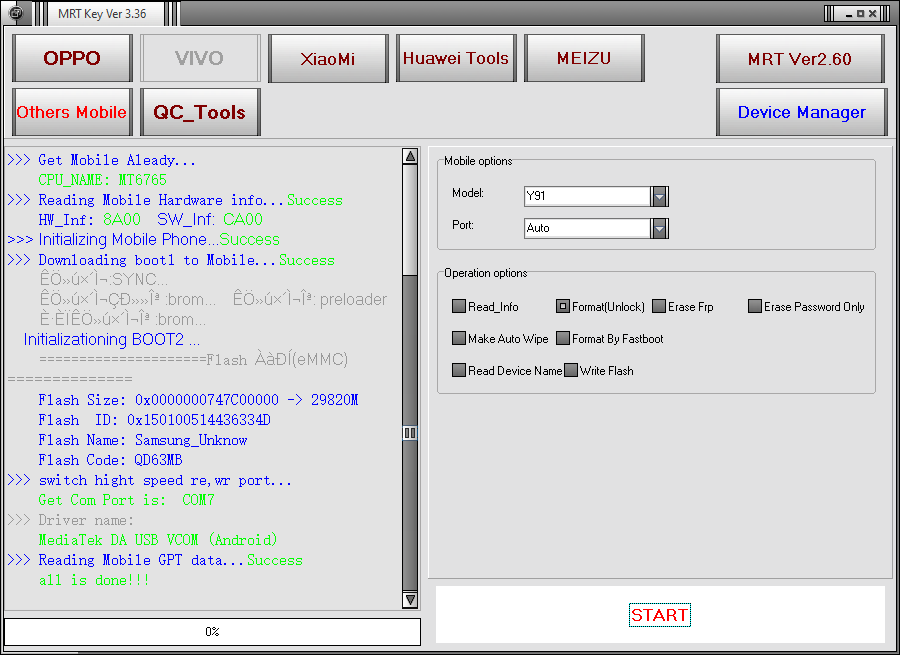This screenshot has width=900, height=655.
Task: Click 'Flash Size' log line
Action: [198, 400]
